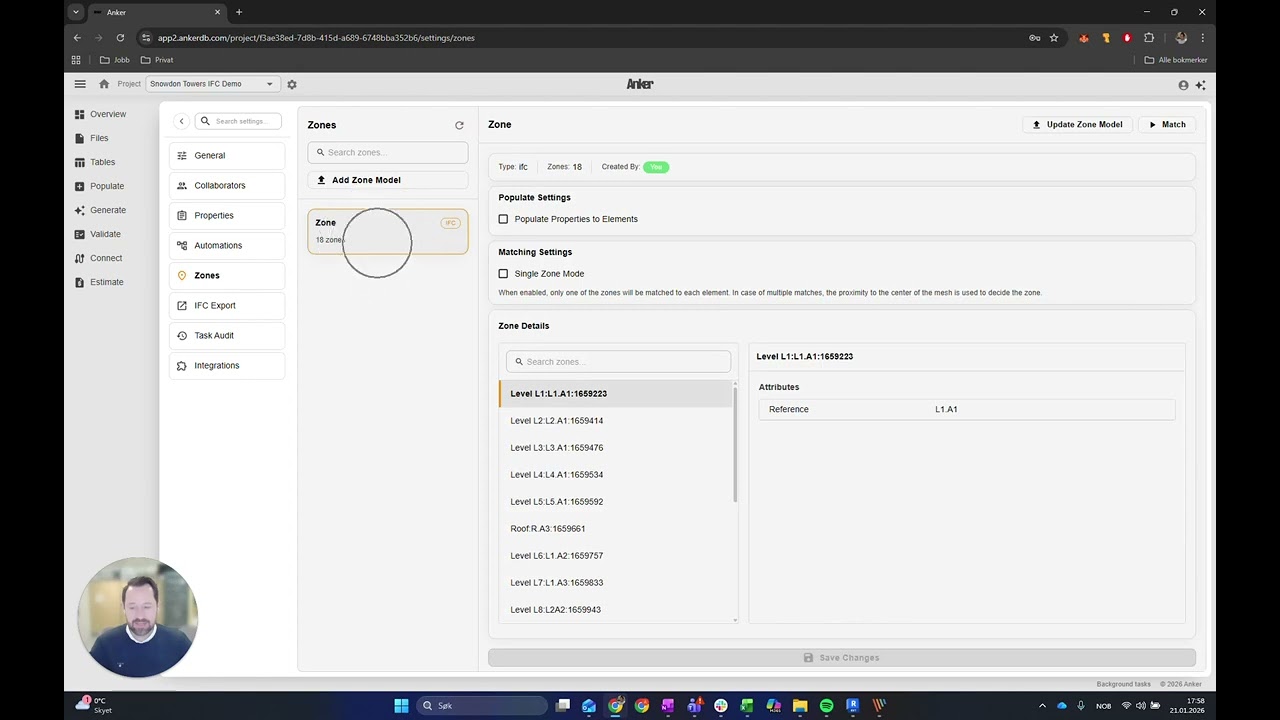Open Chrome tab search dropdown arrow
The height and width of the screenshot is (720, 1280).
(x=76, y=12)
